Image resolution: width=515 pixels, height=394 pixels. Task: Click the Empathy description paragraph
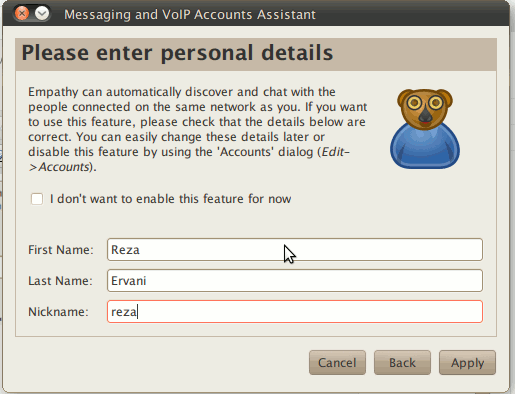pyautogui.click(x=197, y=129)
